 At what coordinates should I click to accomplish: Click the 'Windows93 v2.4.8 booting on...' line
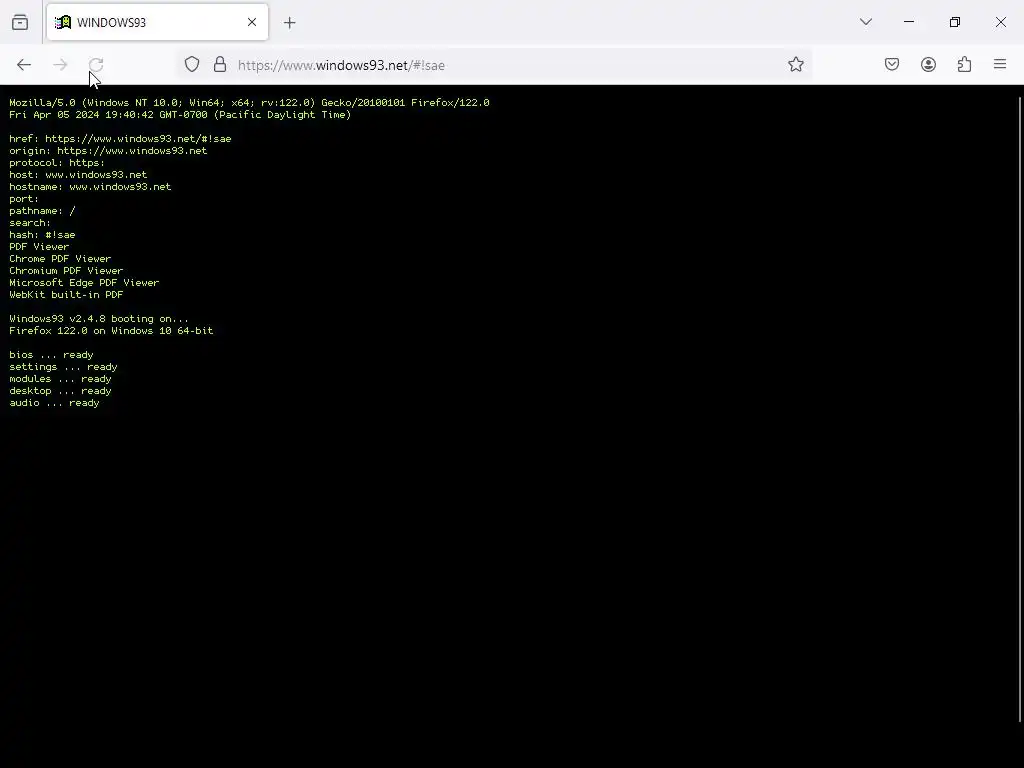pyautogui.click(x=99, y=319)
